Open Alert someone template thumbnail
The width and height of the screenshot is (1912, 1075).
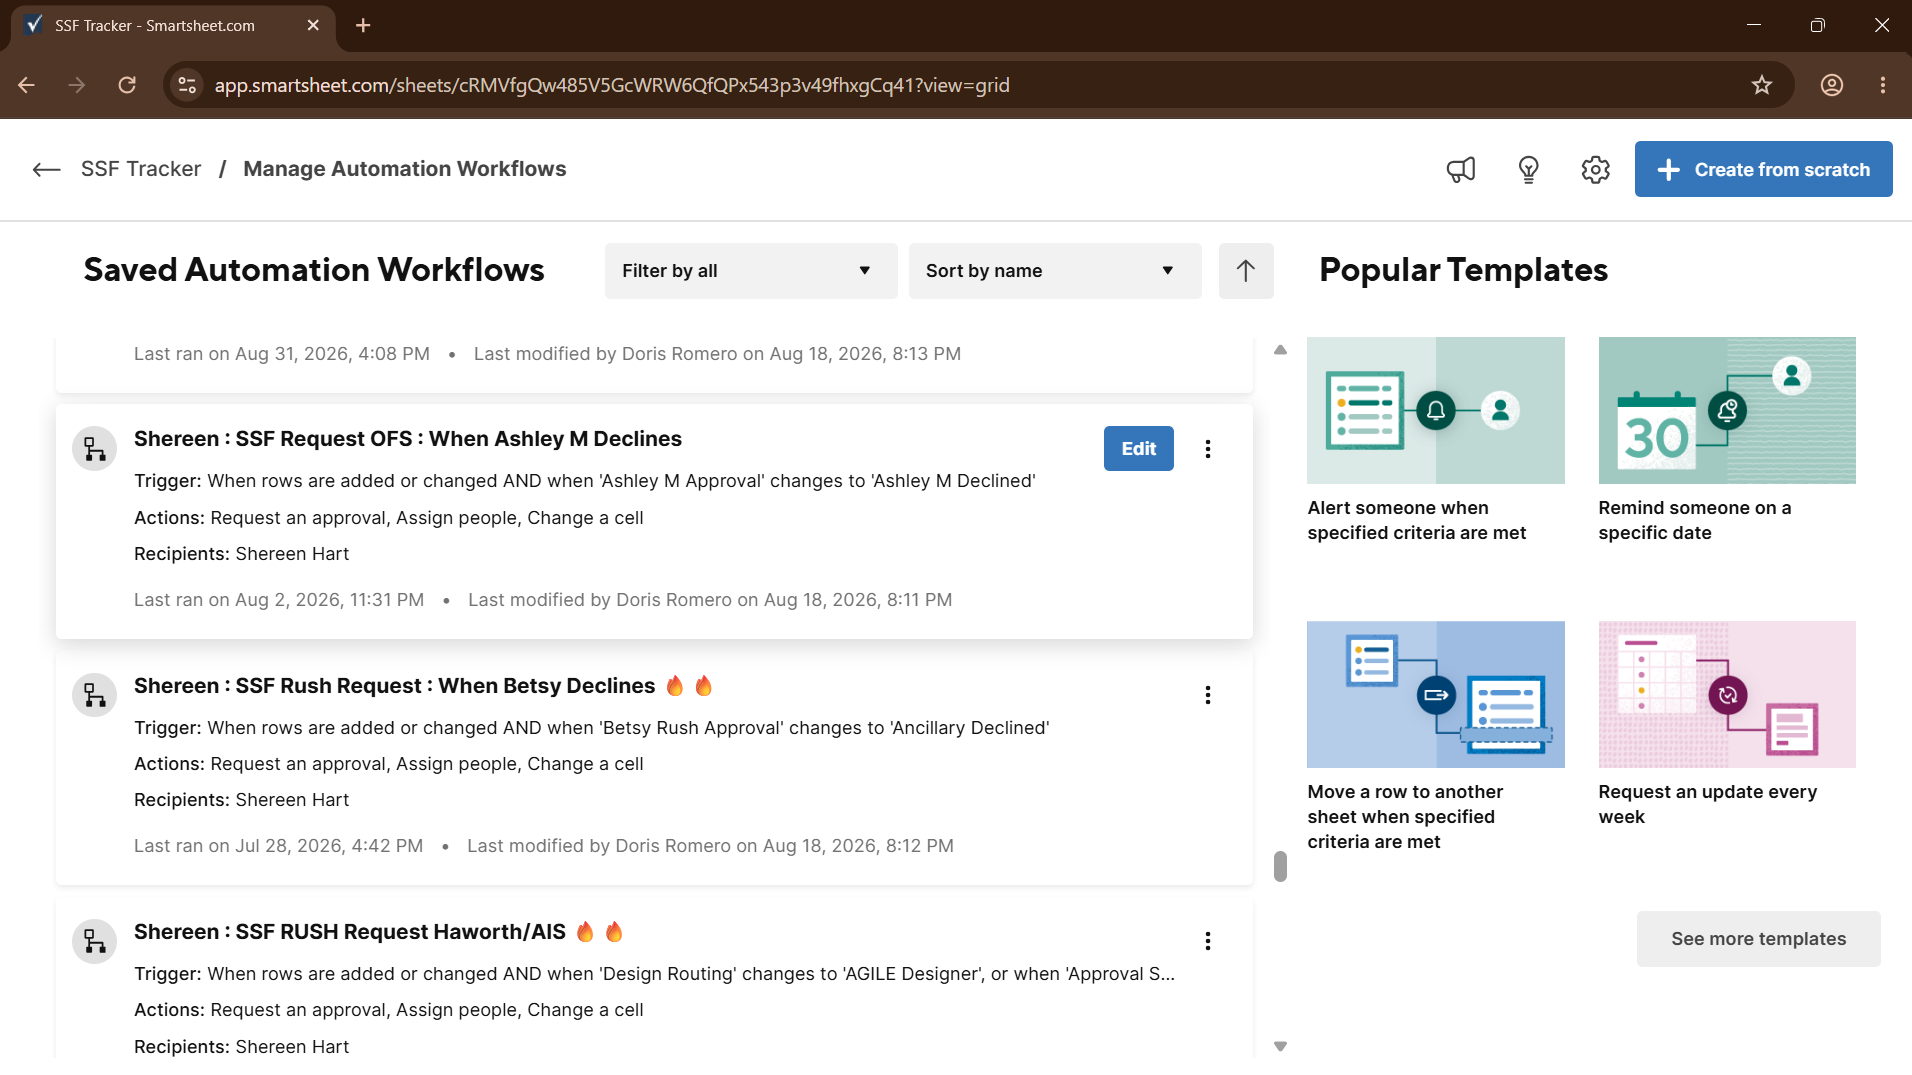point(1435,411)
